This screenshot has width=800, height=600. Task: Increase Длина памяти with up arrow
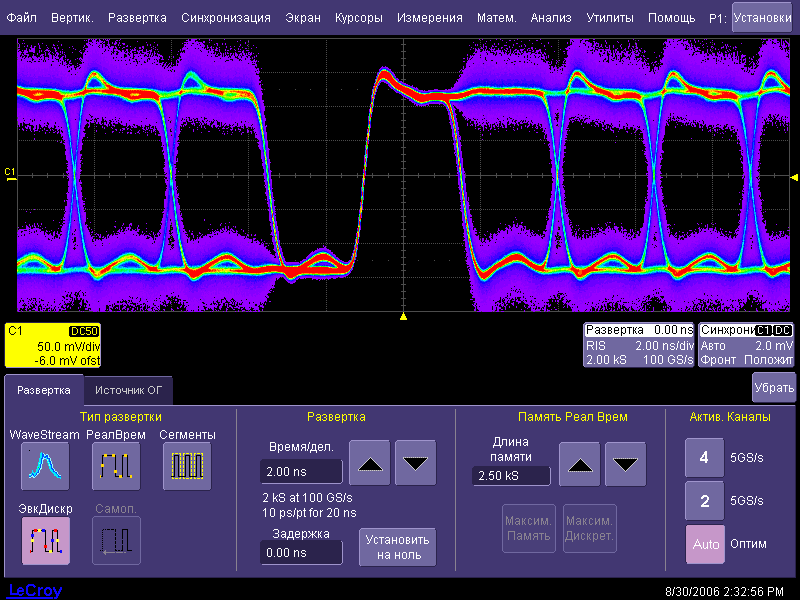coord(580,464)
